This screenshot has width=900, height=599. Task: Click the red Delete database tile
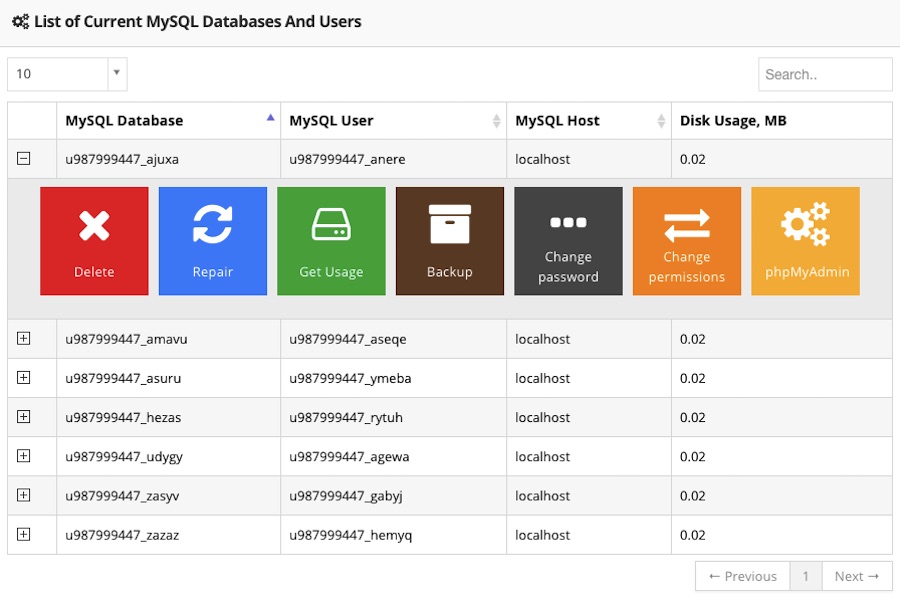tap(94, 241)
